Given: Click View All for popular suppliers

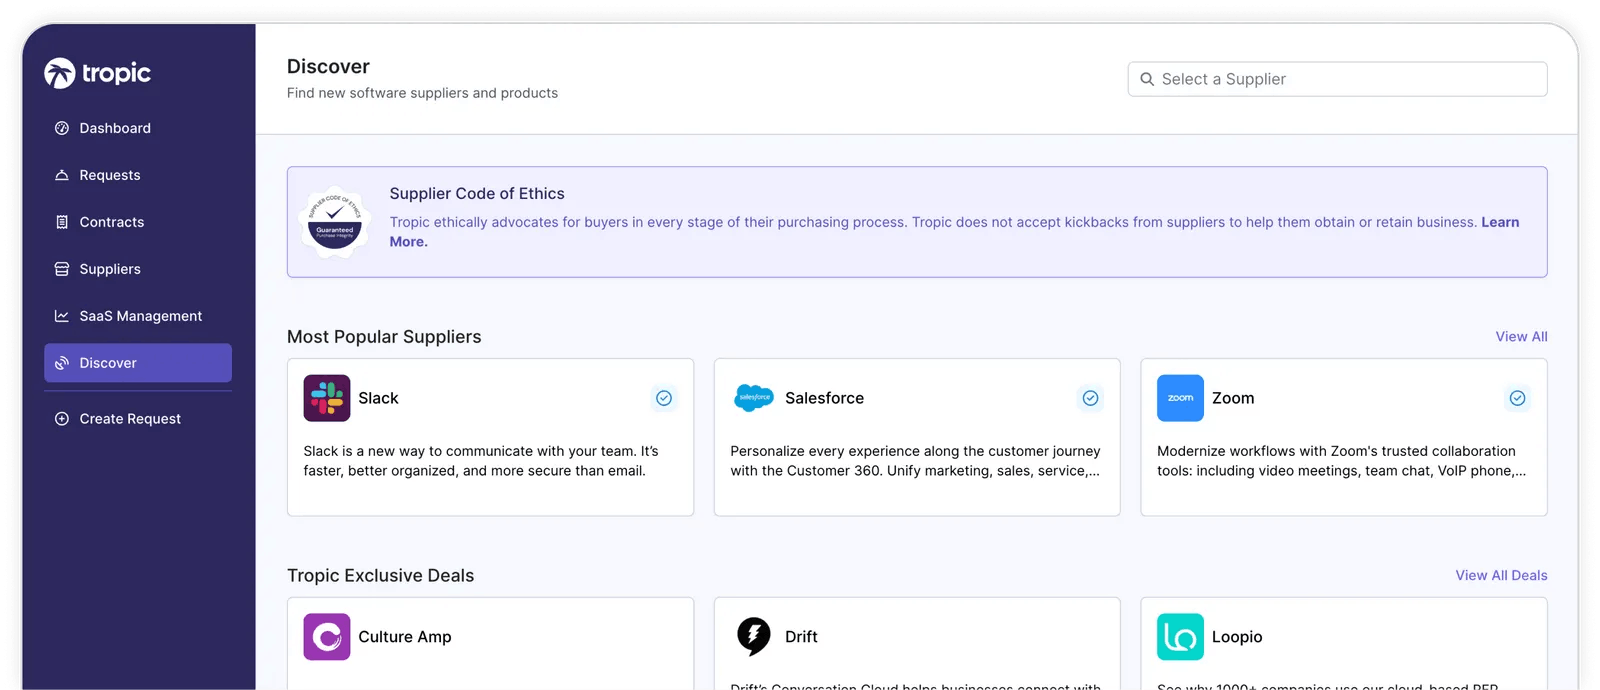Looking at the screenshot, I should pos(1521,337).
